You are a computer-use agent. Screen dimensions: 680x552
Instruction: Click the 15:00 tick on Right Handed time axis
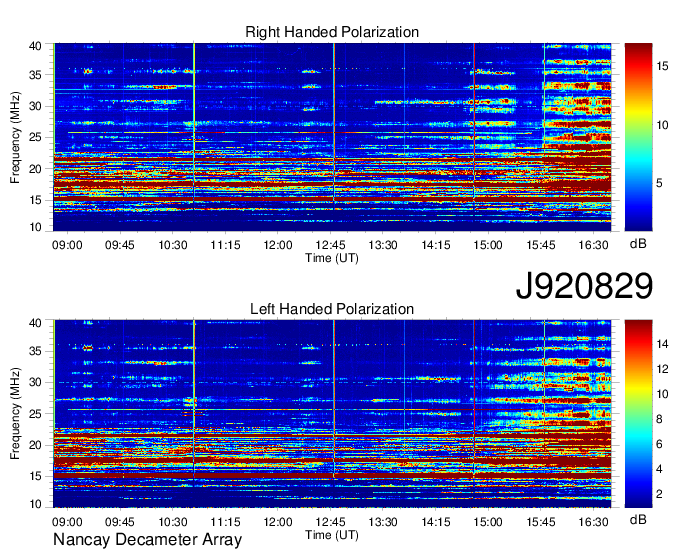point(488,245)
